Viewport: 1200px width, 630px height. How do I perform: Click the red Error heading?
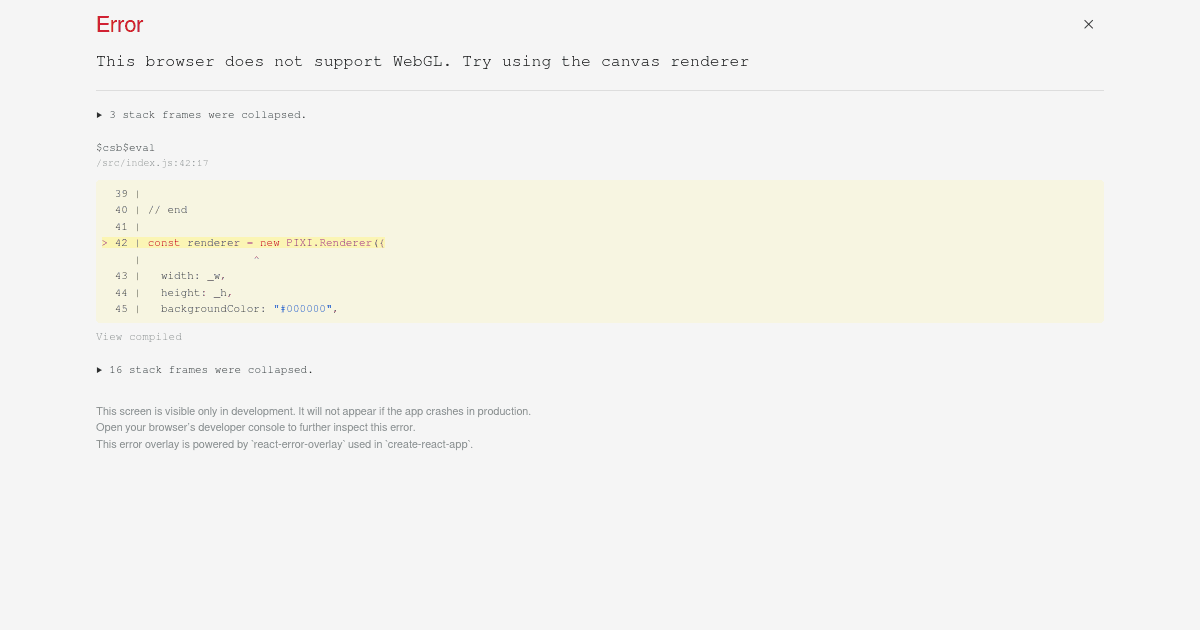119,25
